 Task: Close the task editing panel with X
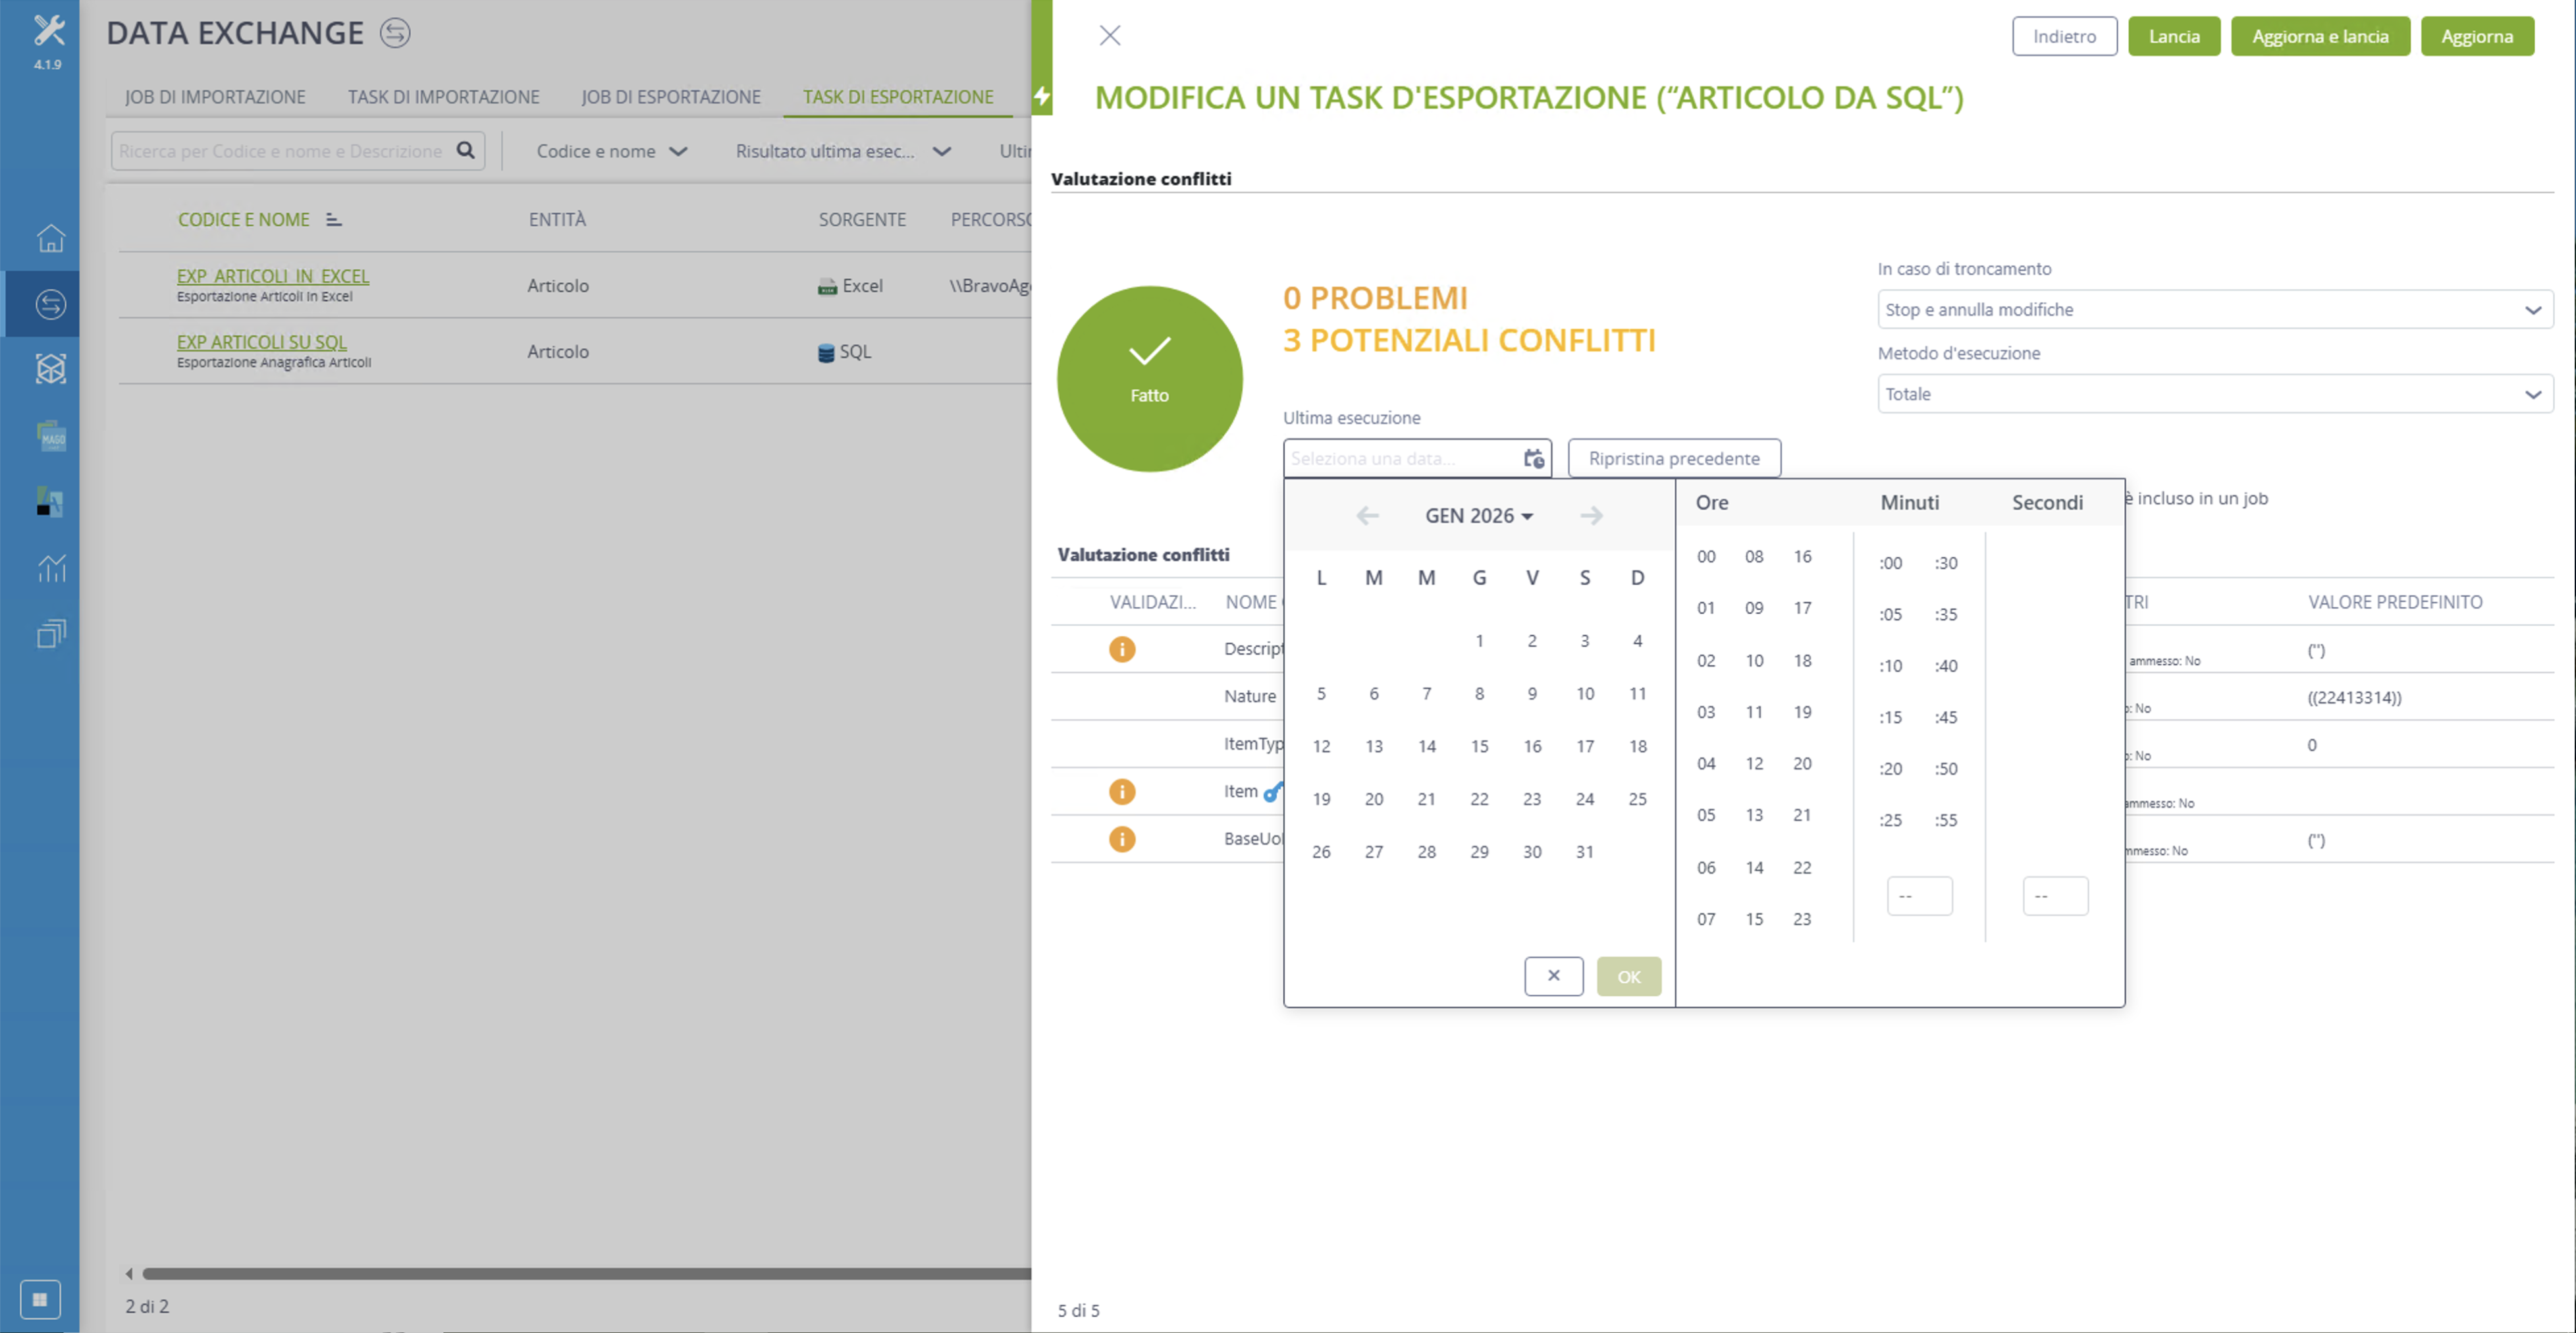tap(1109, 36)
